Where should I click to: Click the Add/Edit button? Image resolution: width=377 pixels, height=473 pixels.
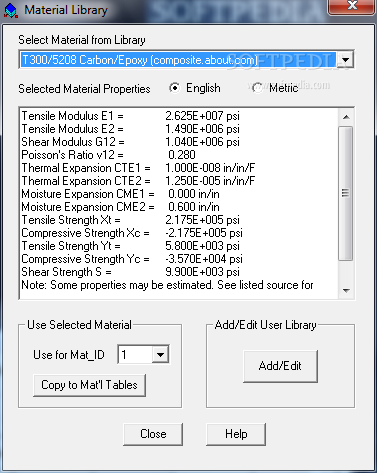pos(280,366)
